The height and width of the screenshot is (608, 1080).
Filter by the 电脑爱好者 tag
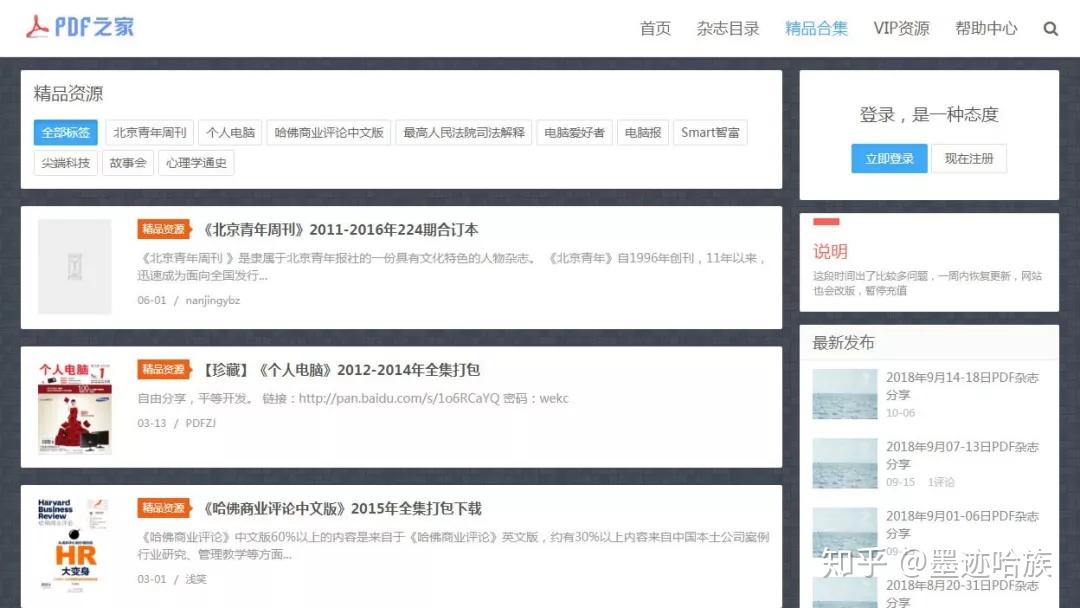[574, 132]
